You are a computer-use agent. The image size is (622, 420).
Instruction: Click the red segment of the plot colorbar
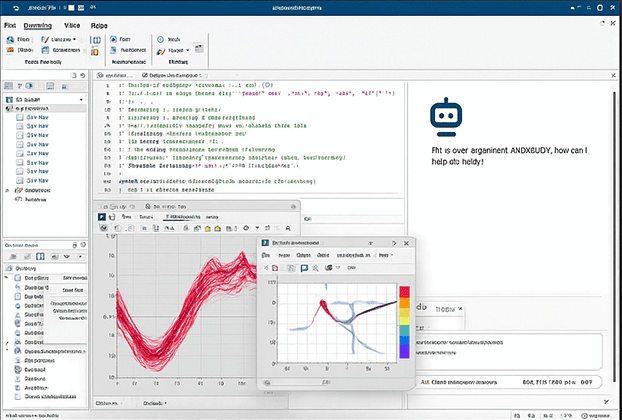(404, 292)
